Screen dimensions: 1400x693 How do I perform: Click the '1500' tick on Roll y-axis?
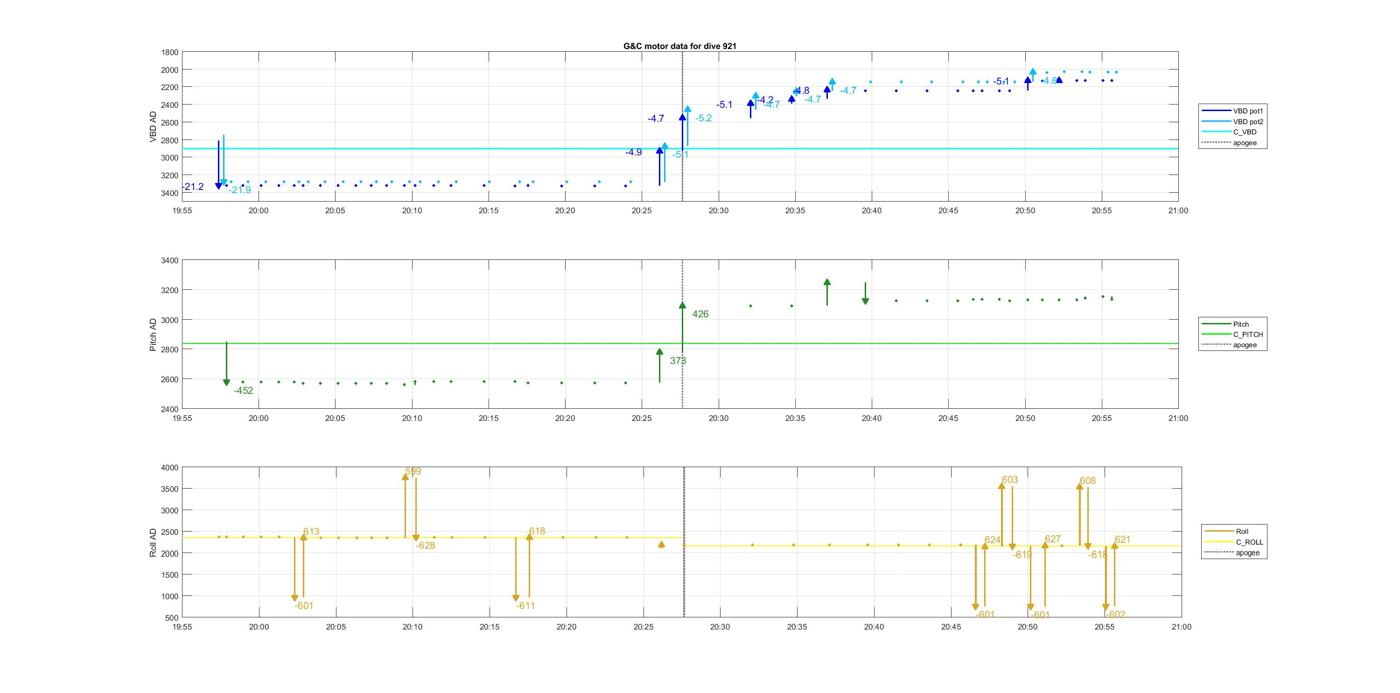point(170,575)
